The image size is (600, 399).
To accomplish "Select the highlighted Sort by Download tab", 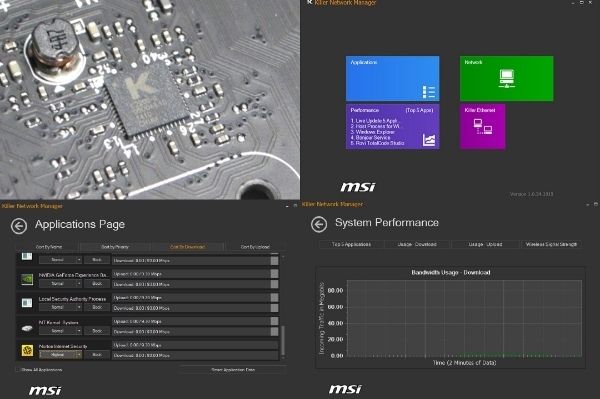I will [x=188, y=247].
